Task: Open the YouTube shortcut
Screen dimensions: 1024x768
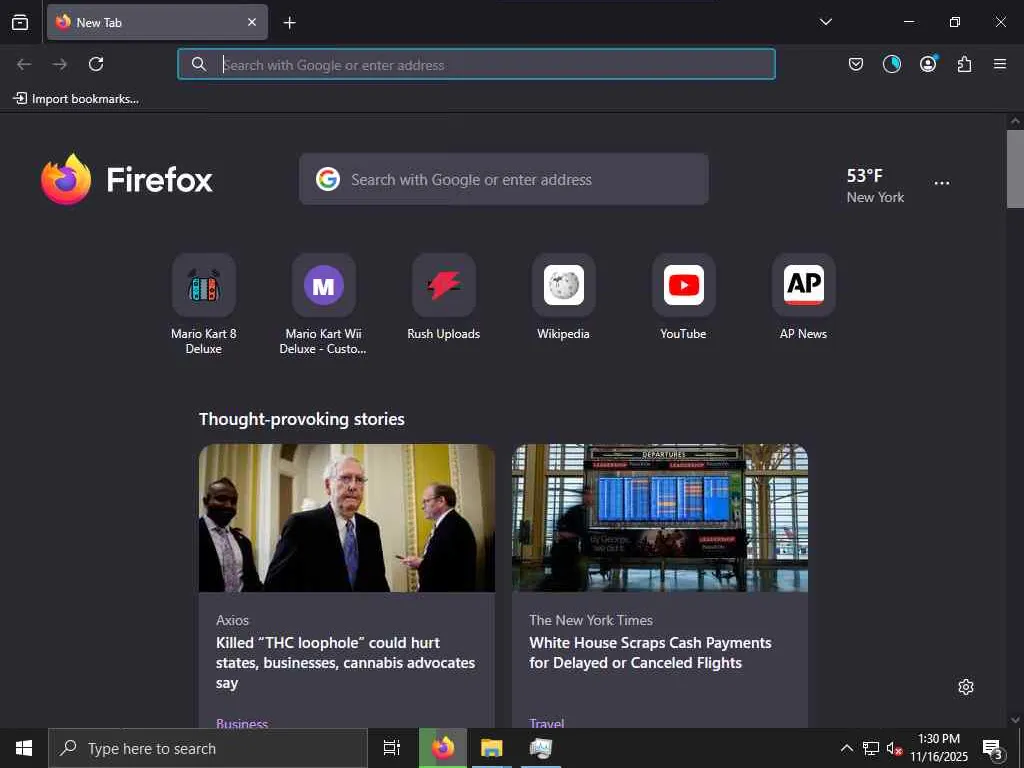Action: [x=683, y=297]
